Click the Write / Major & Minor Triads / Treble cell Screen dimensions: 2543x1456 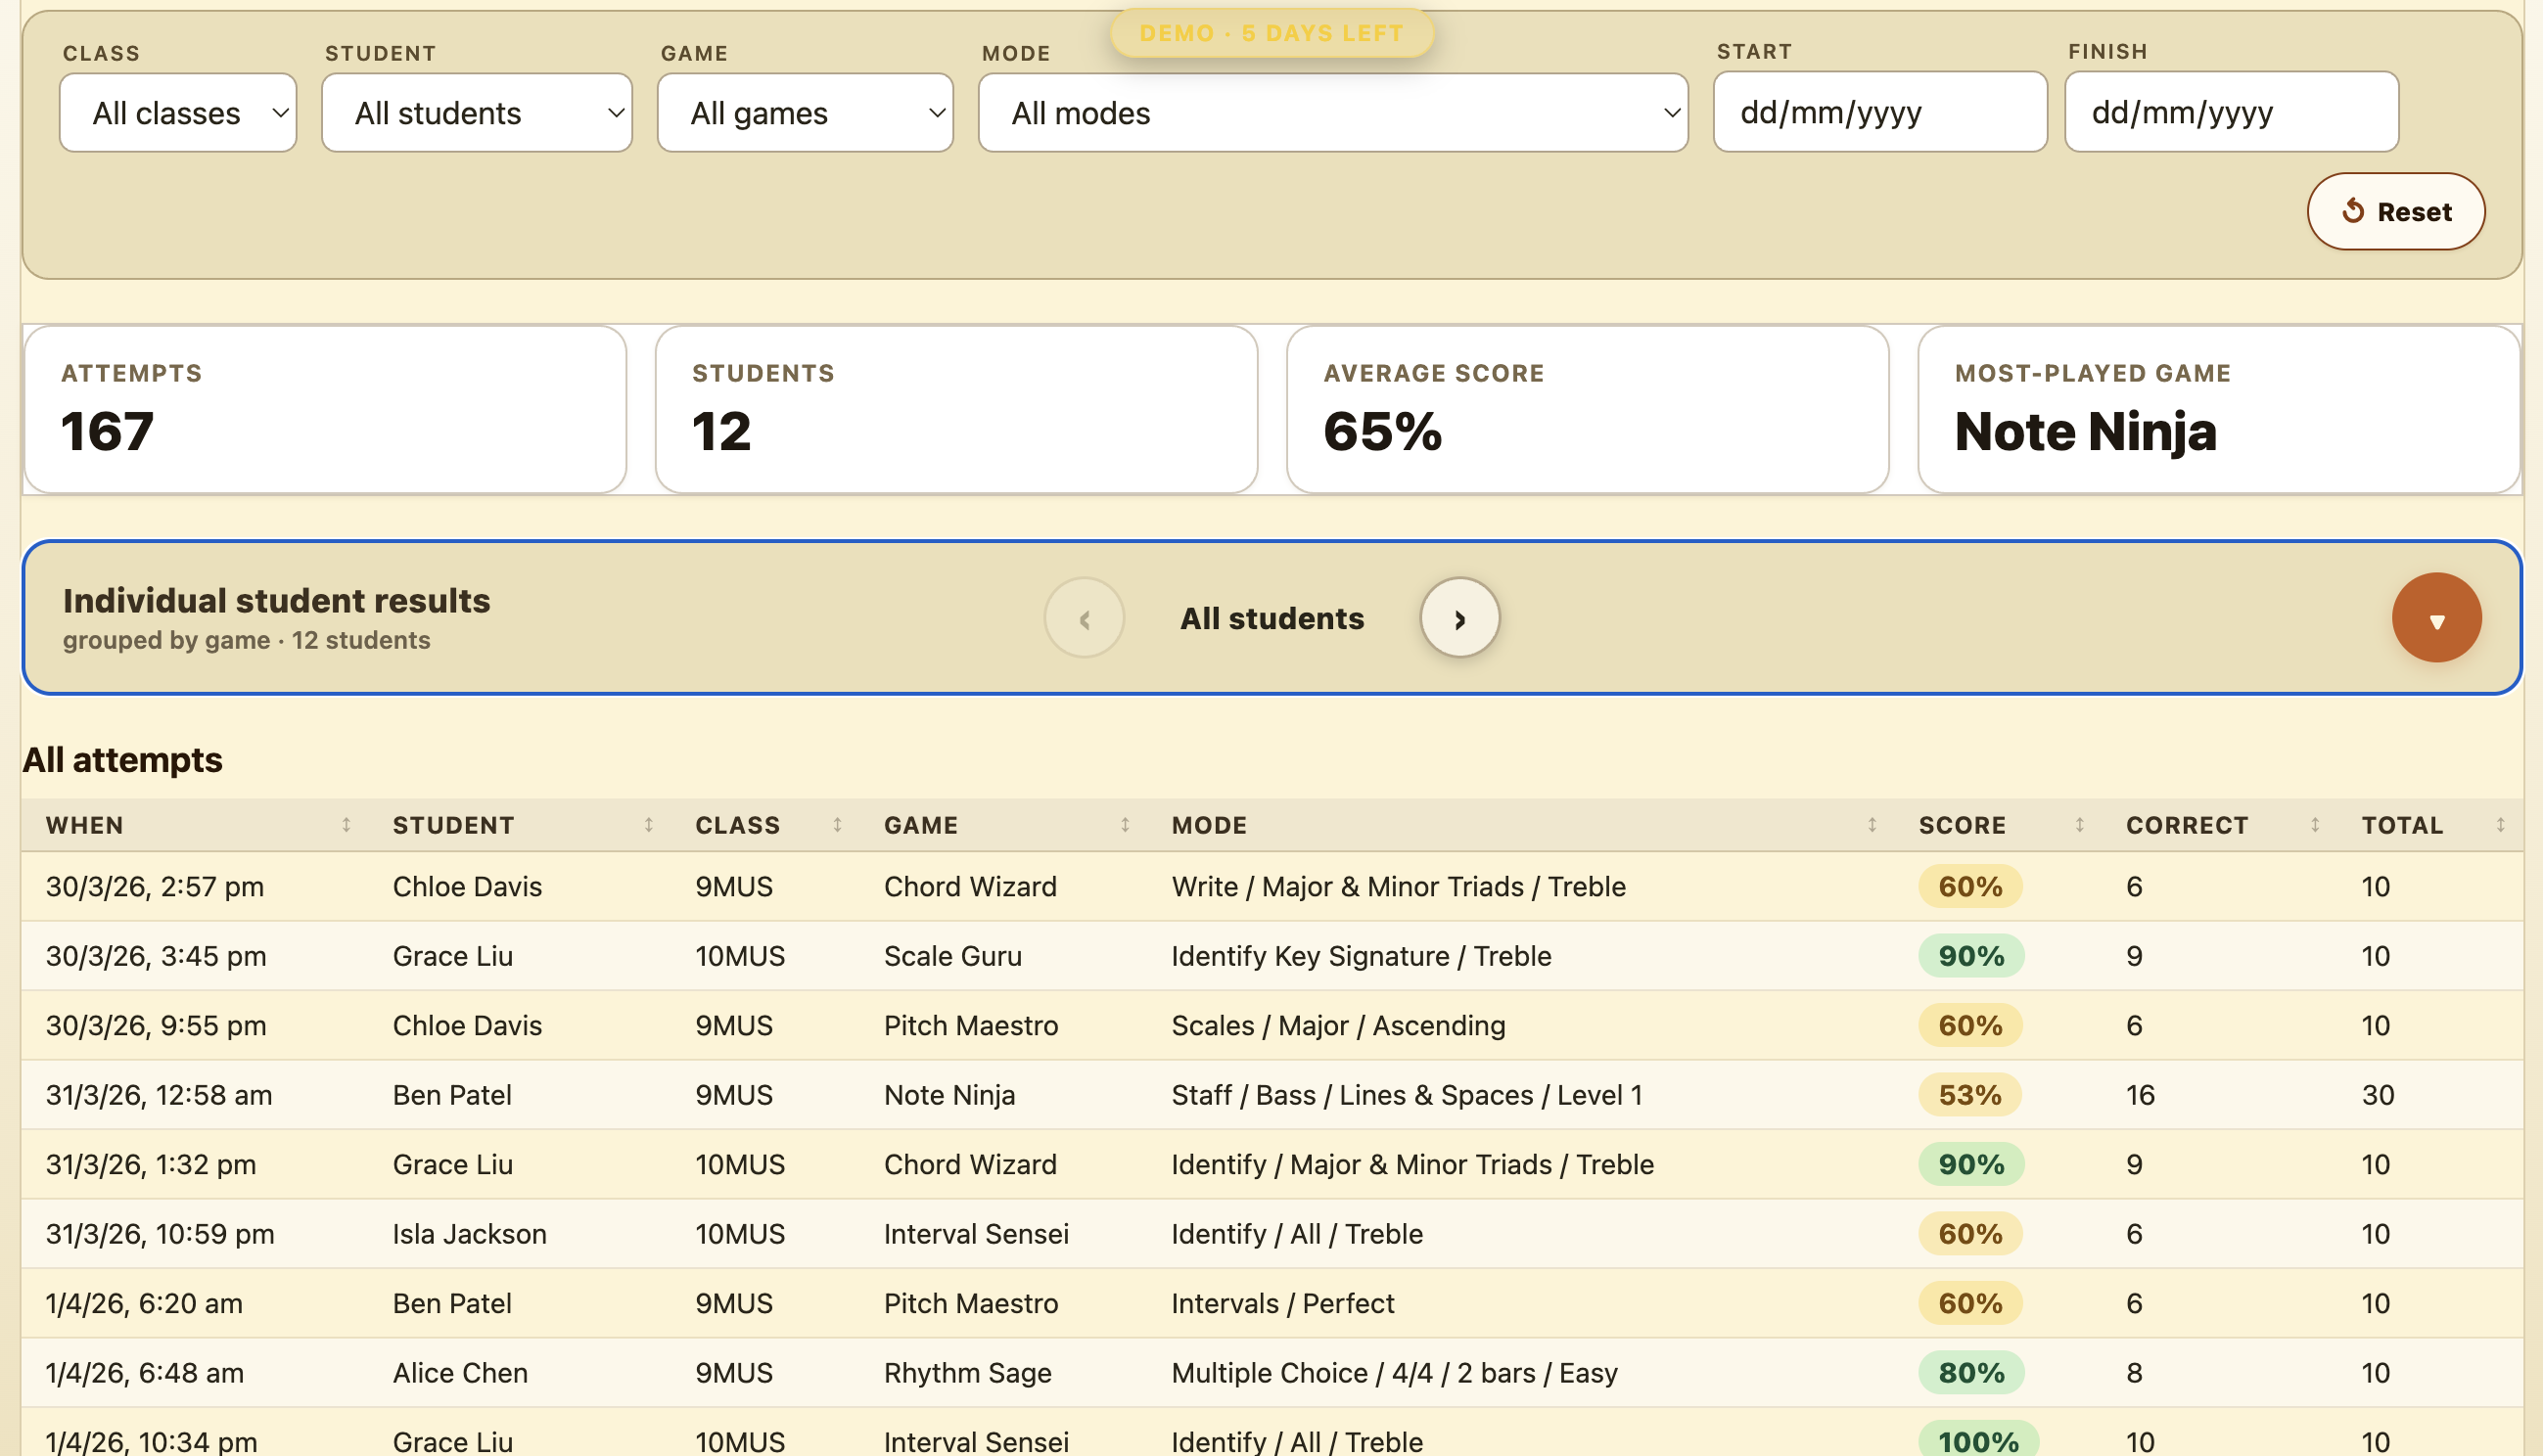pos(1399,887)
